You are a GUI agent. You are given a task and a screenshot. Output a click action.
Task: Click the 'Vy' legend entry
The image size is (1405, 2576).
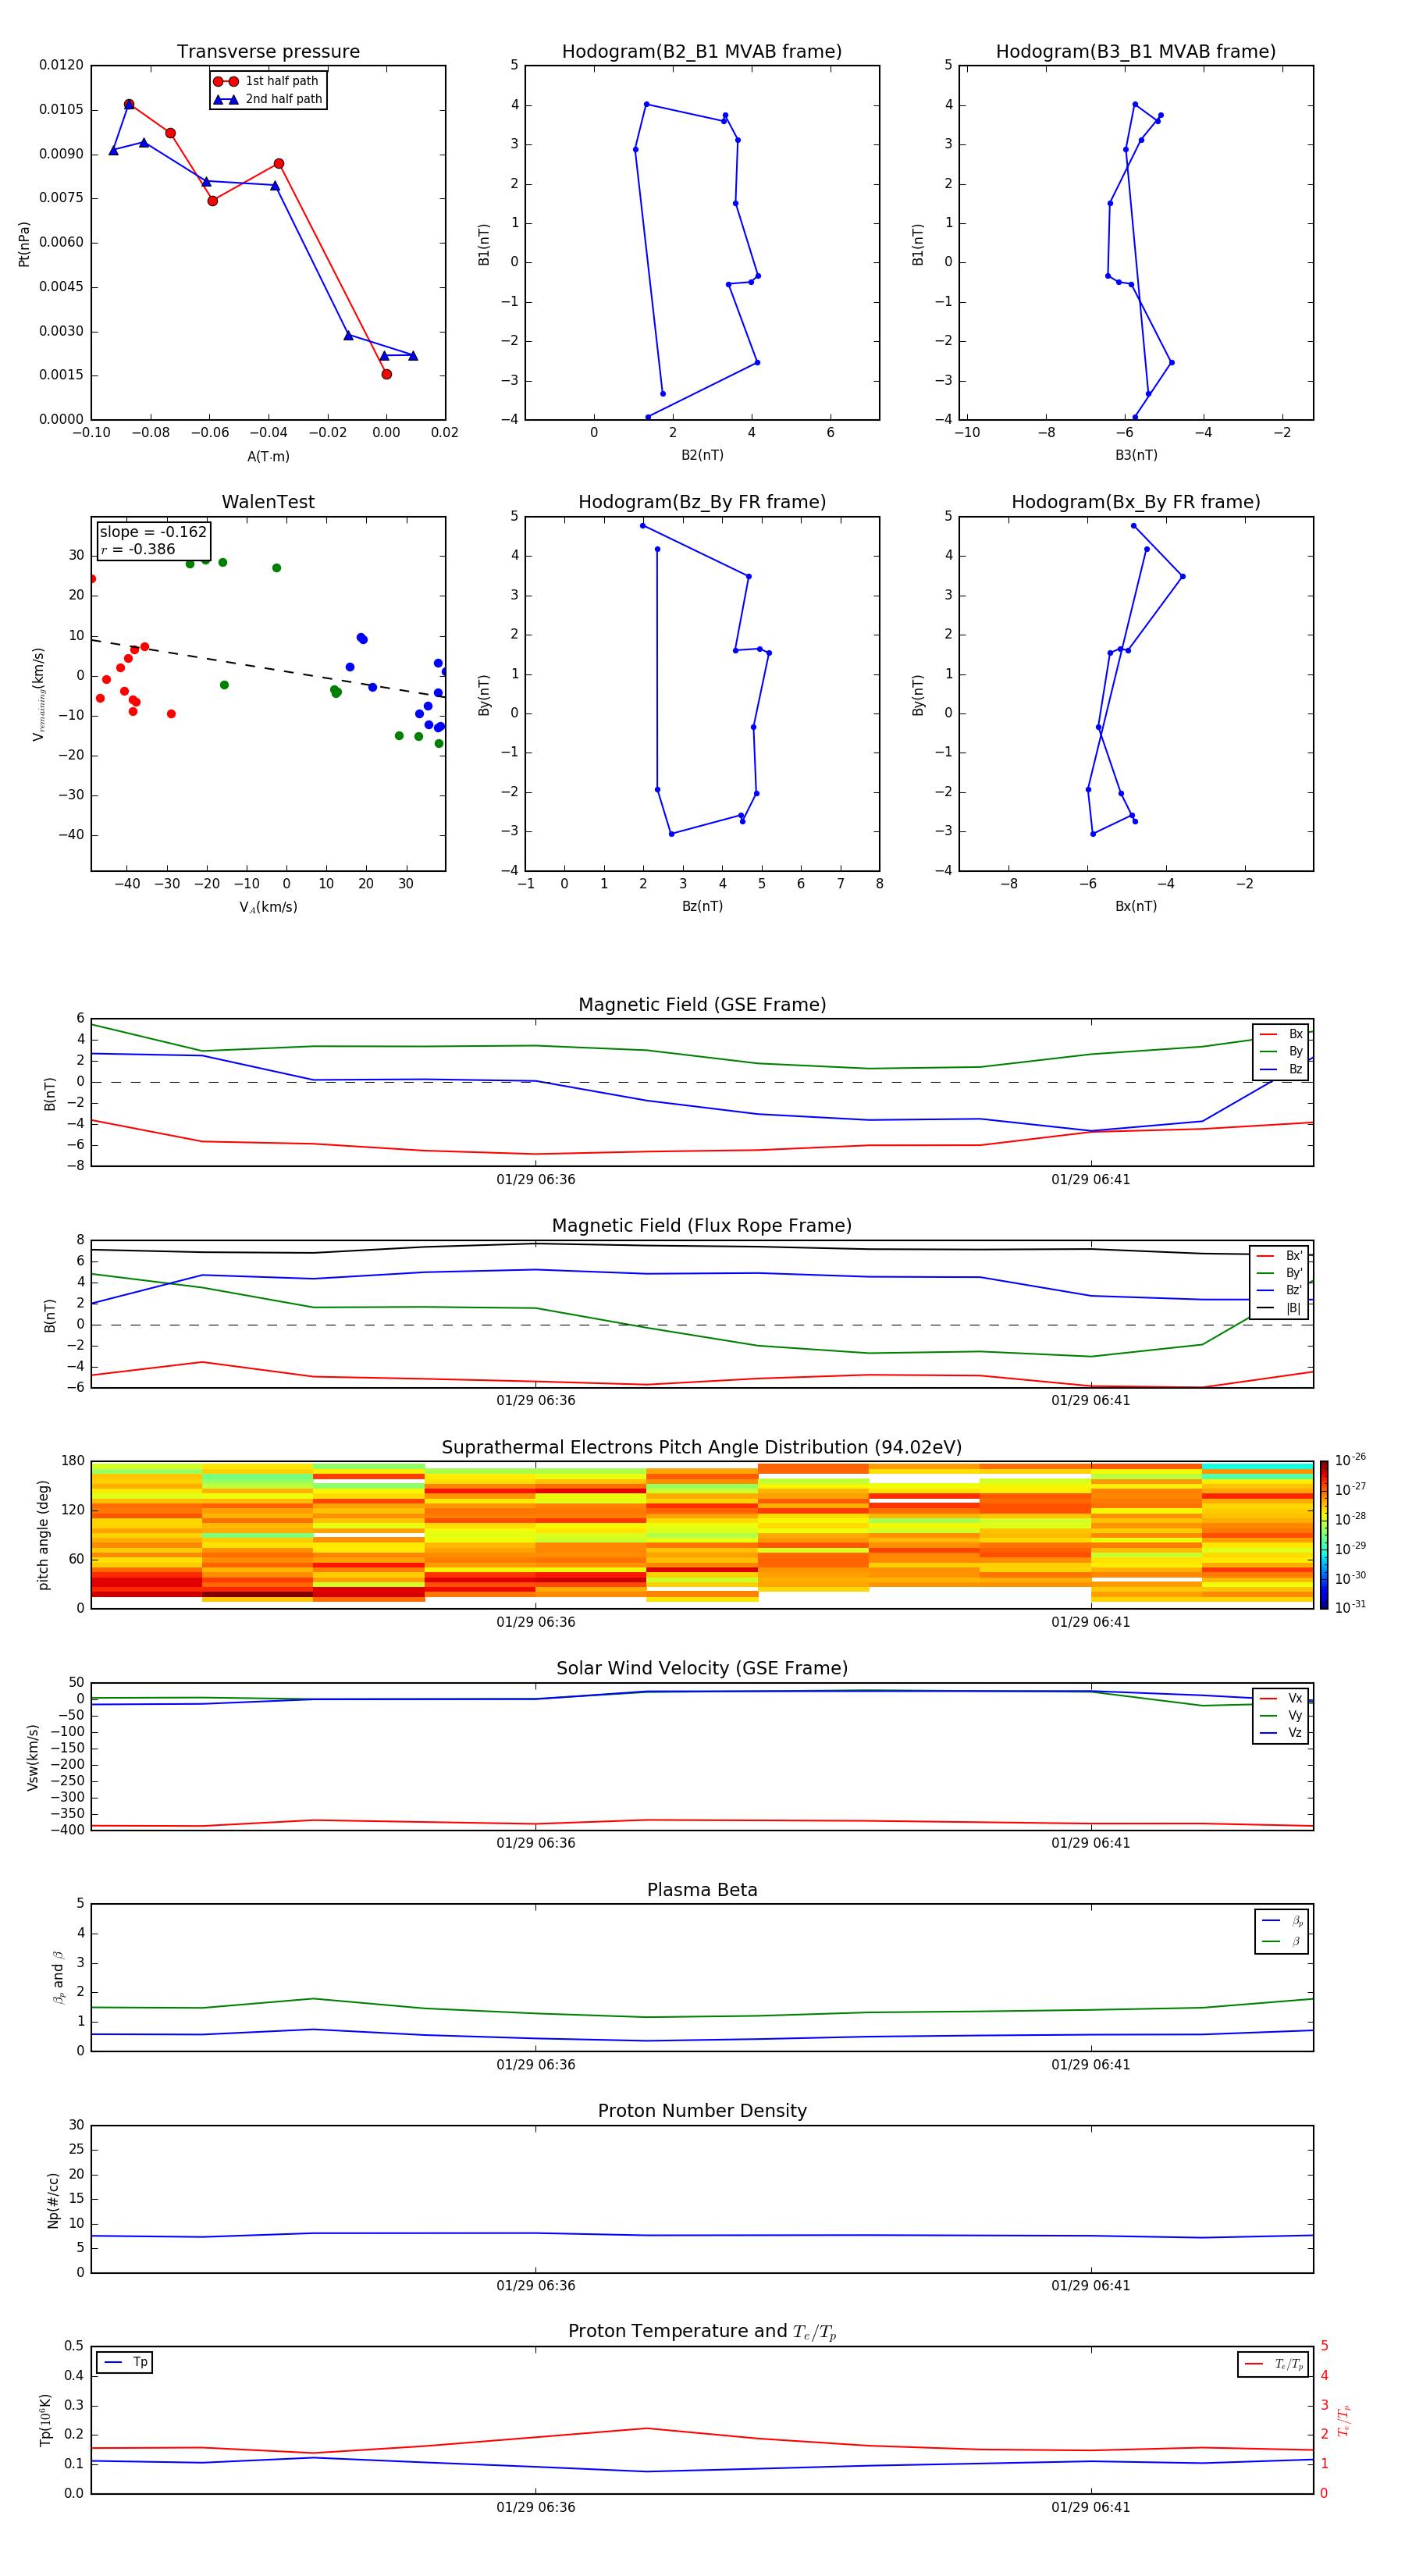[1281, 1715]
